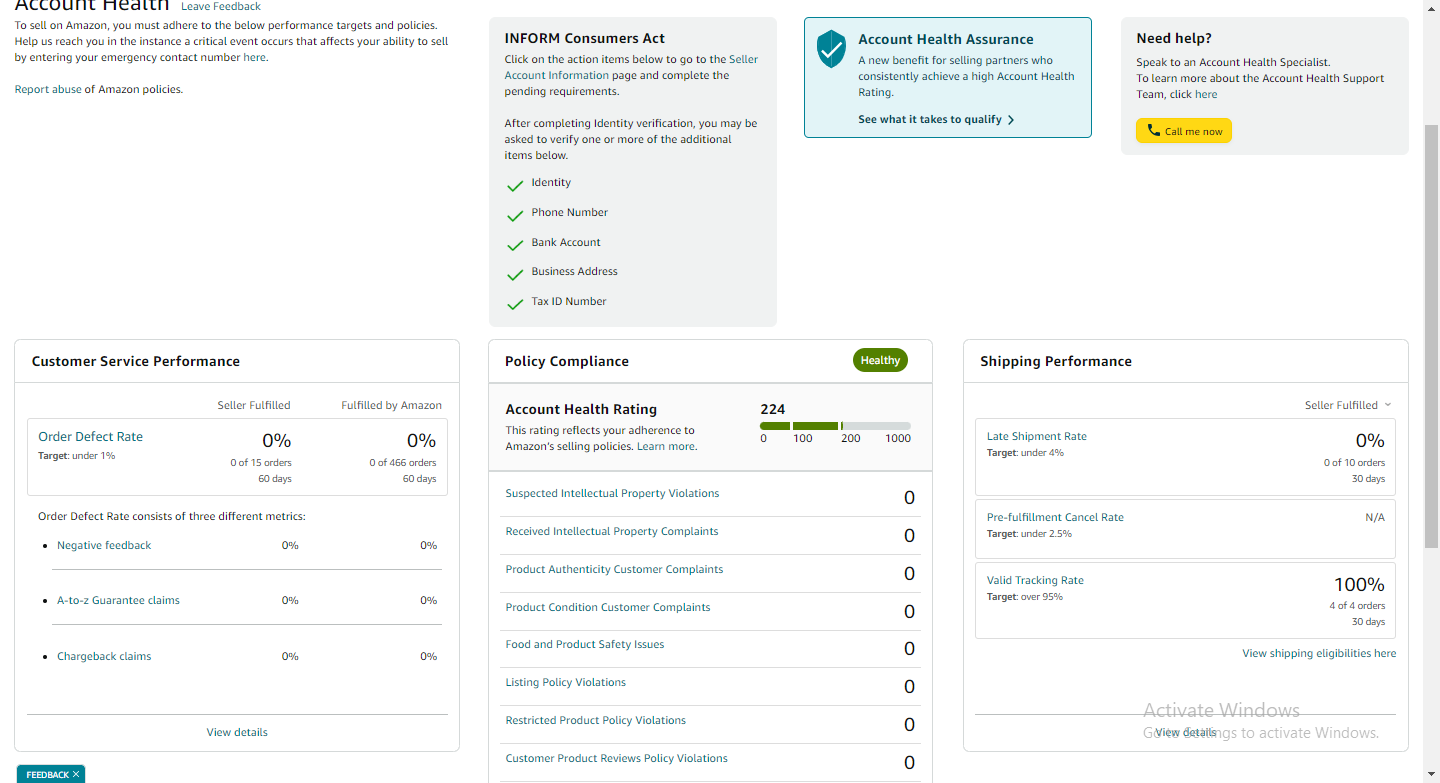The image size is (1440, 783).
Task: Click the Healthy status badge
Action: (880, 360)
